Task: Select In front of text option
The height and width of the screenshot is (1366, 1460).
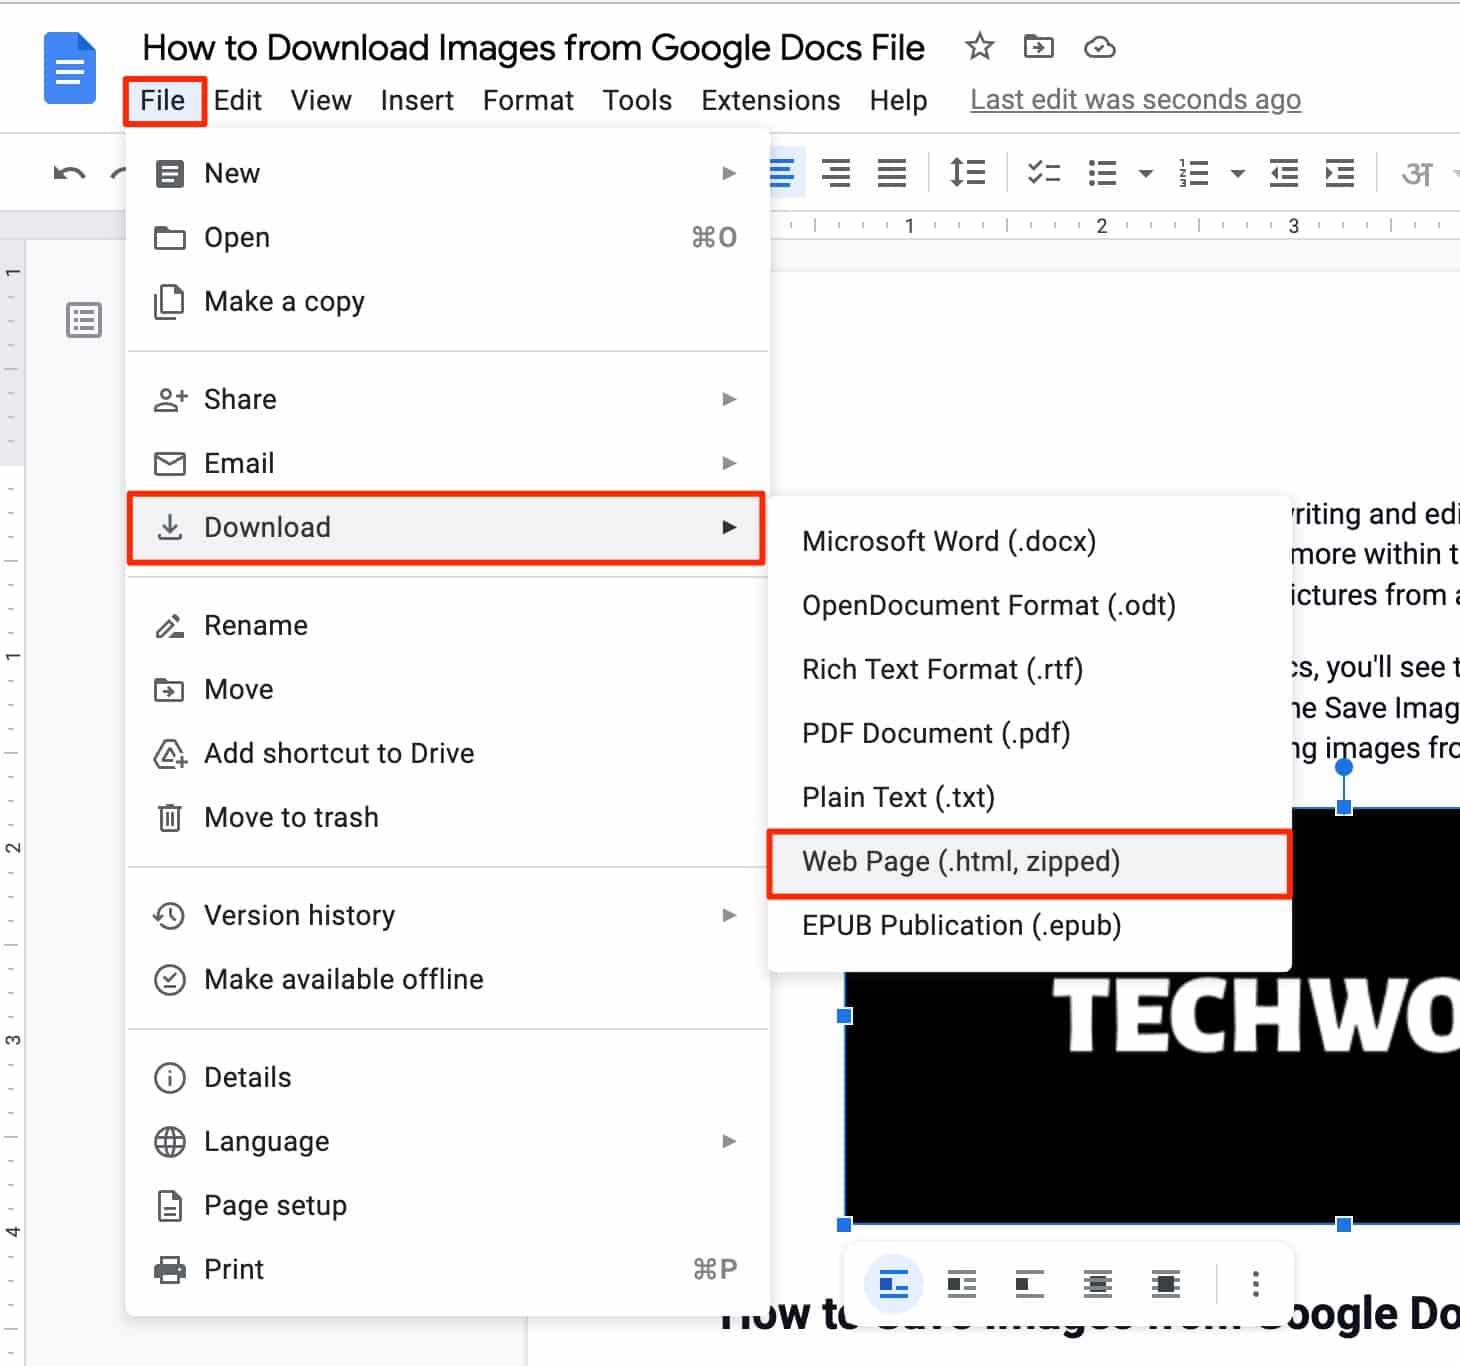Action: click(1166, 1283)
